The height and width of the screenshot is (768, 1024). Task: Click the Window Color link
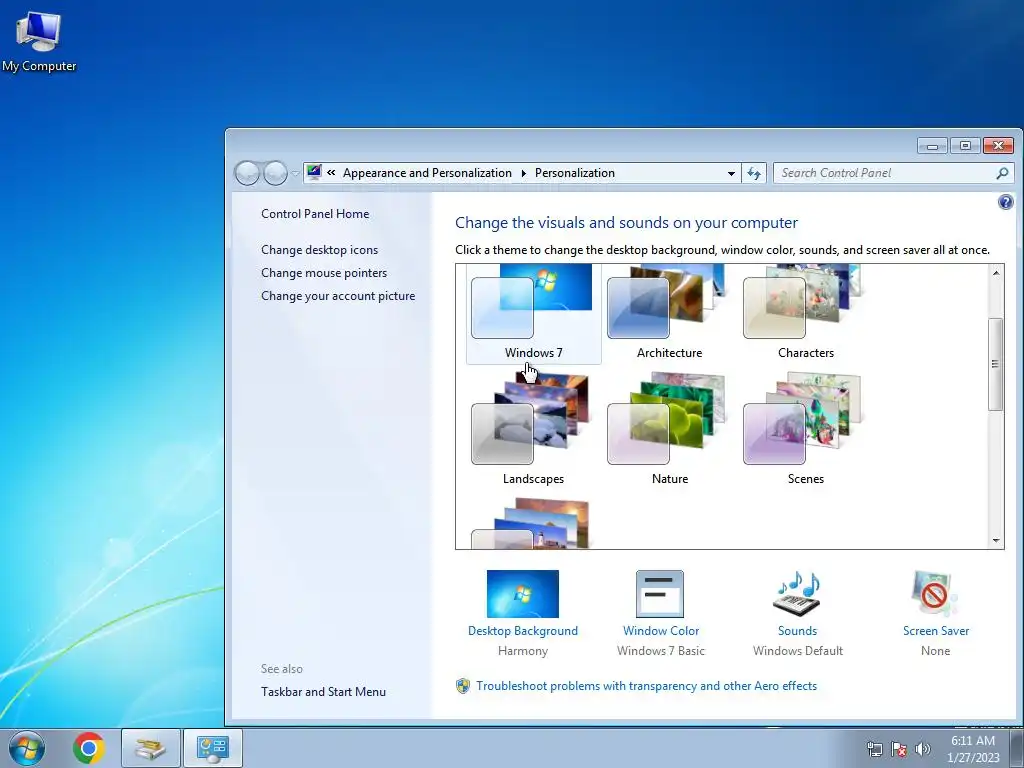[660, 631]
